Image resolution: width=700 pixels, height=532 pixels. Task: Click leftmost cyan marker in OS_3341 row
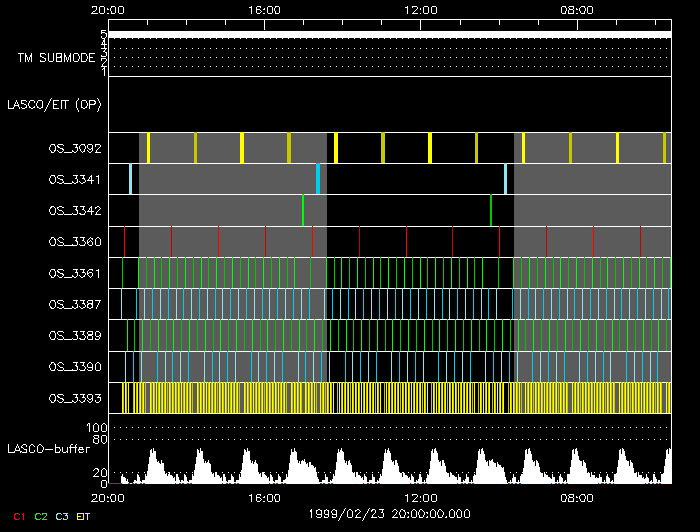point(130,179)
